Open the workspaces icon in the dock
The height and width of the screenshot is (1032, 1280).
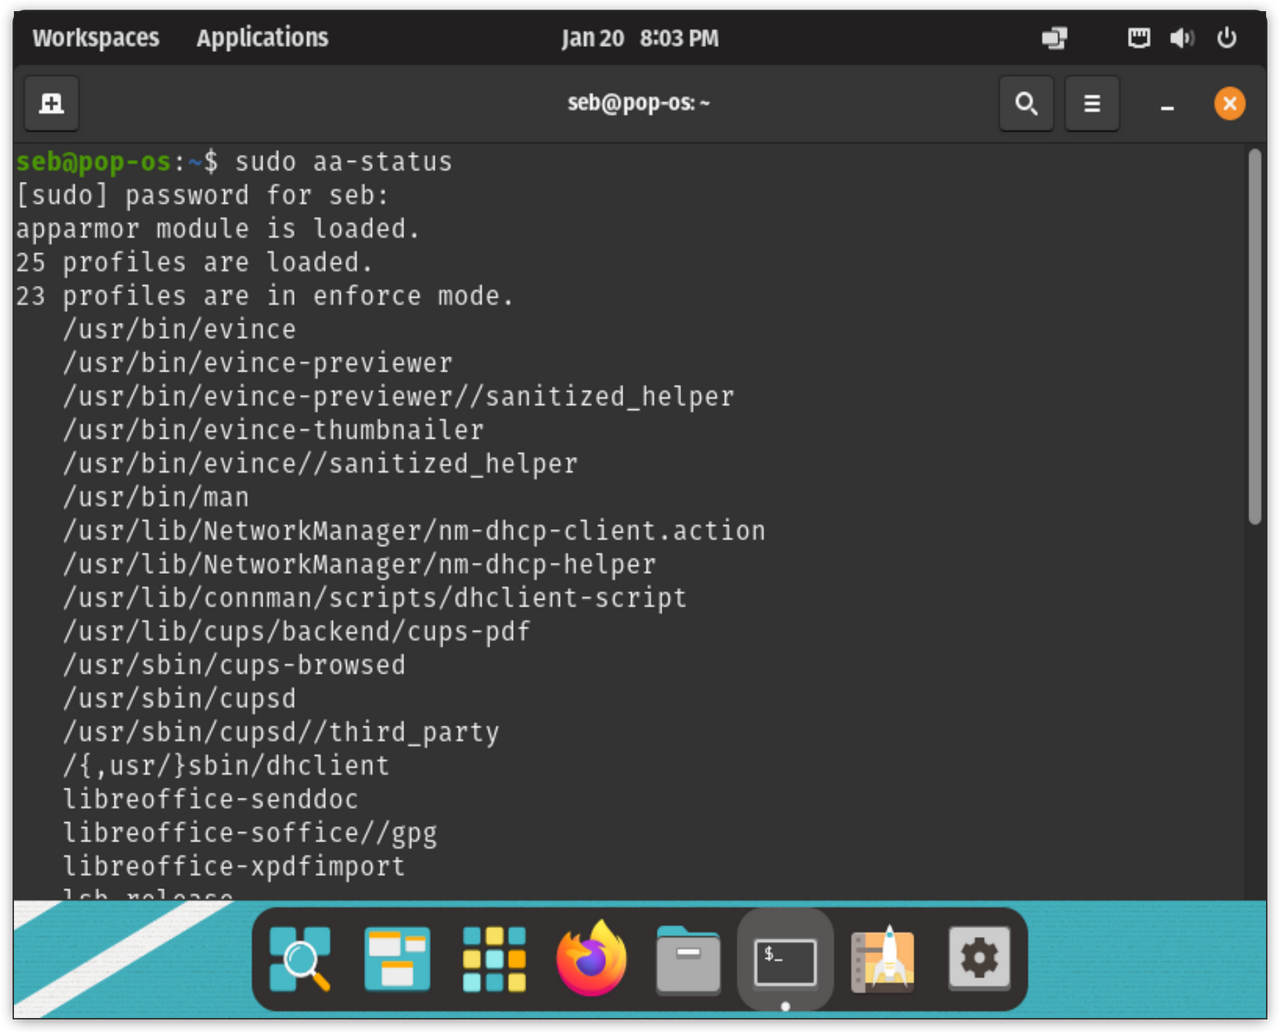point(397,959)
